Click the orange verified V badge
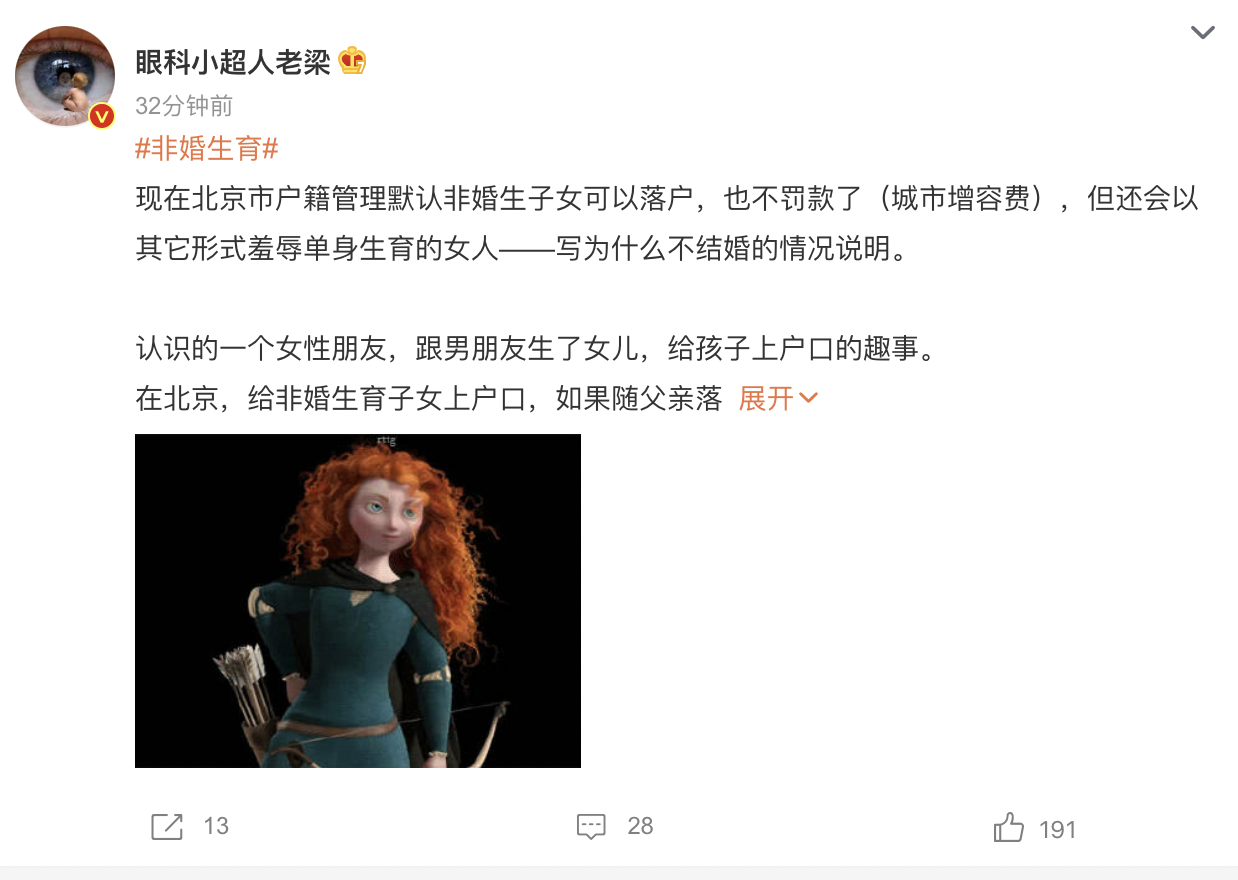The height and width of the screenshot is (880, 1238). tap(102, 116)
